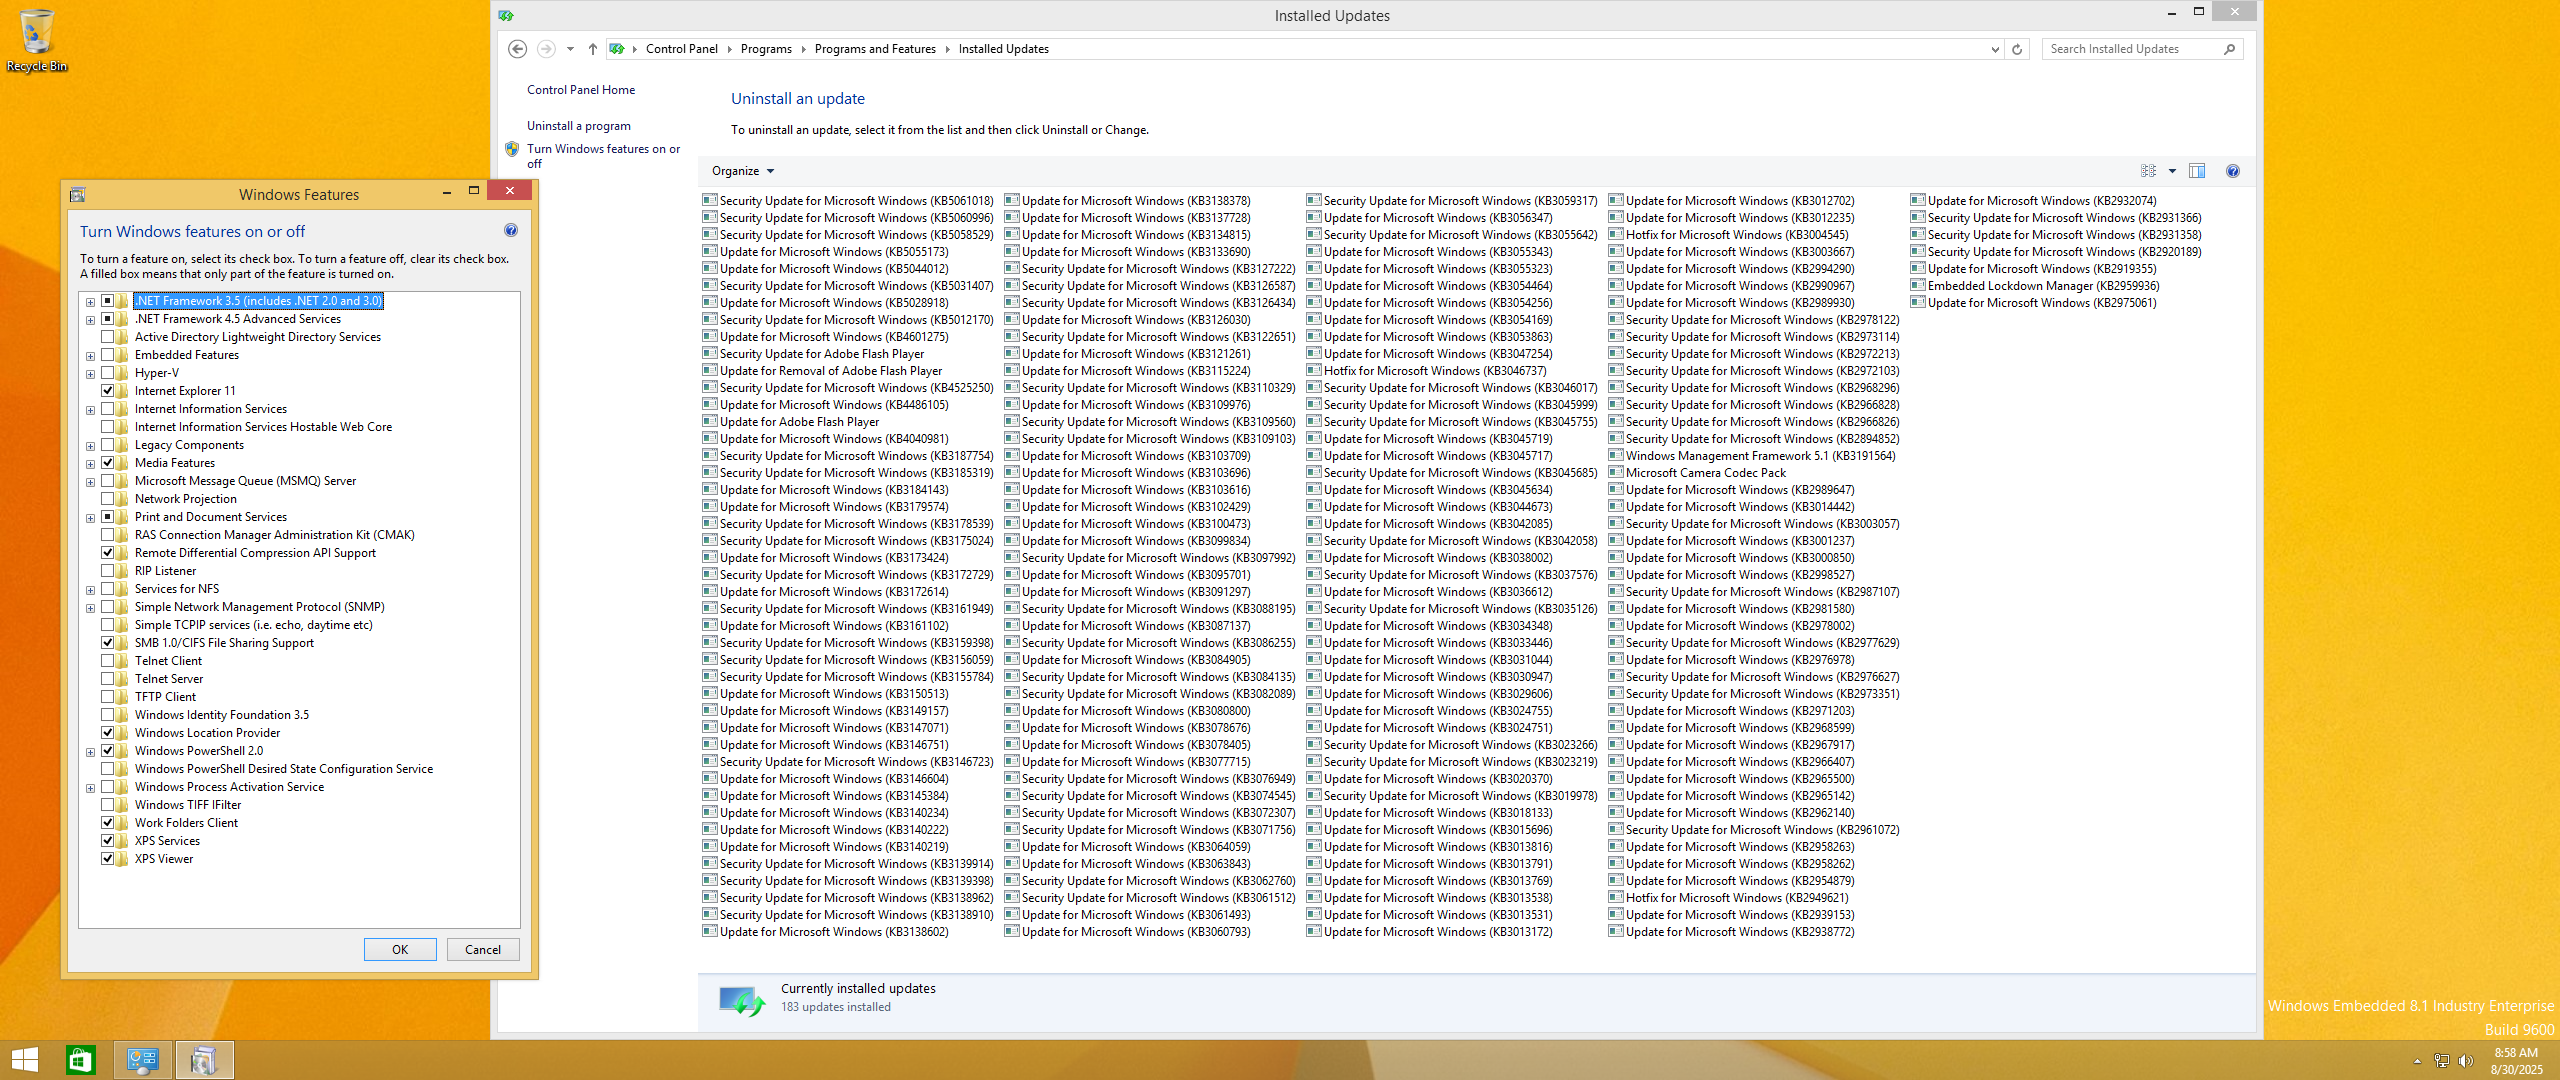Viewport: 2560px width, 1080px height.
Task: Open view options dropdown arrow
Action: (x=2172, y=171)
